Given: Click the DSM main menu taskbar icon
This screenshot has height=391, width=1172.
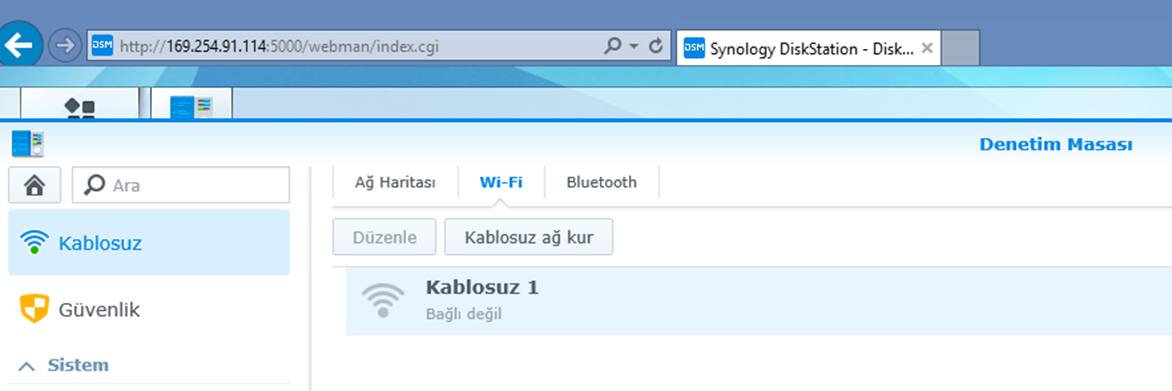Looking at the screenshot, I should coord(80,105).
